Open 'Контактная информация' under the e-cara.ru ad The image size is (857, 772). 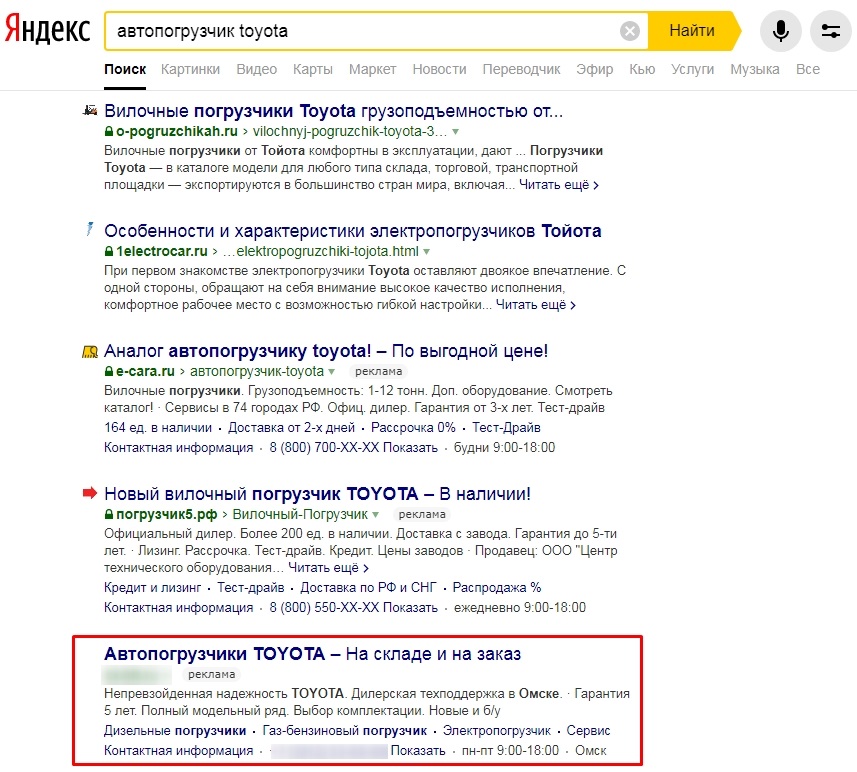coord(179,447)
